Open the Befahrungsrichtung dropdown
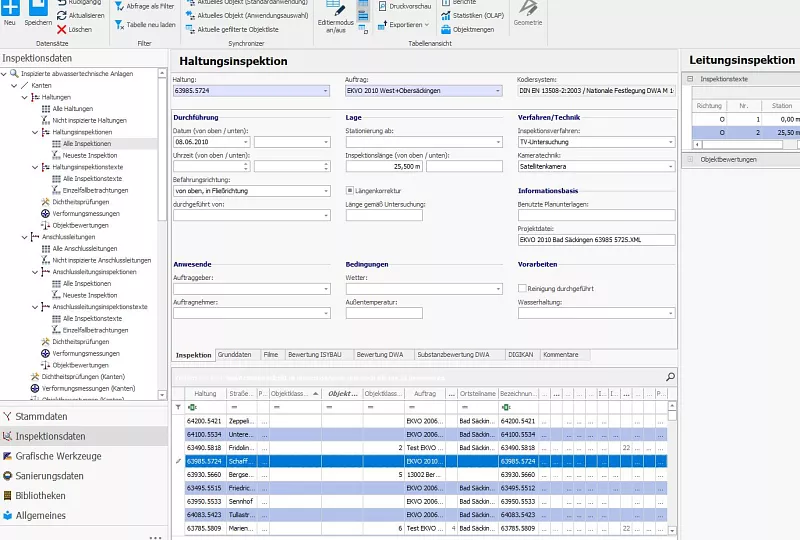 pos(326,191)
